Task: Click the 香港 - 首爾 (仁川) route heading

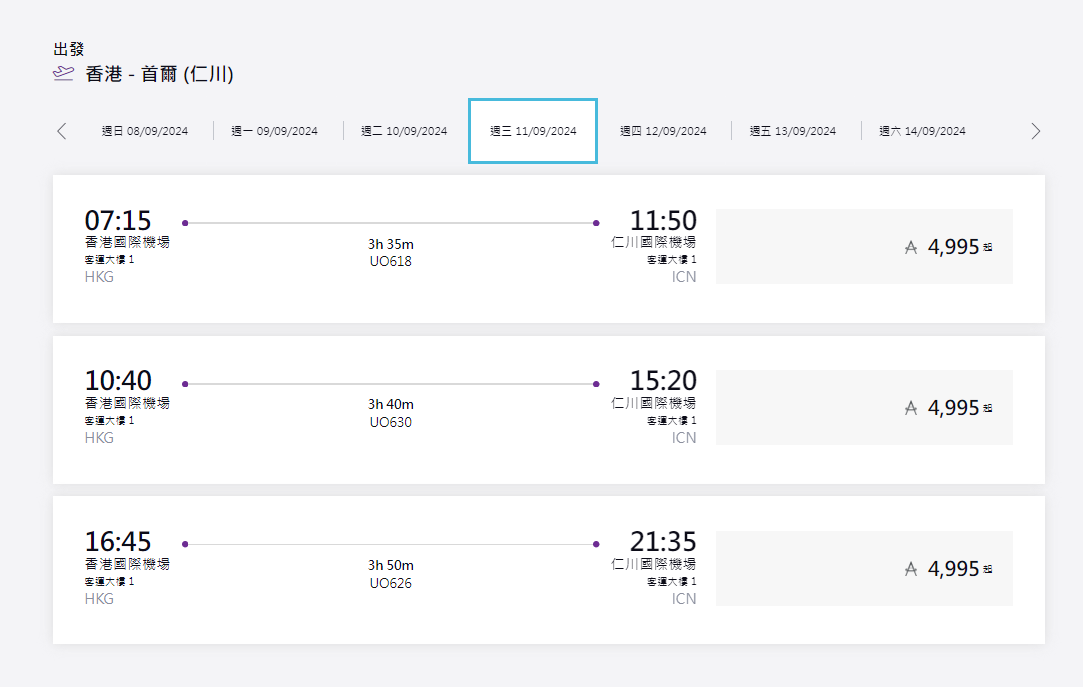Action: pyautogui.click(x=159, y=74)
